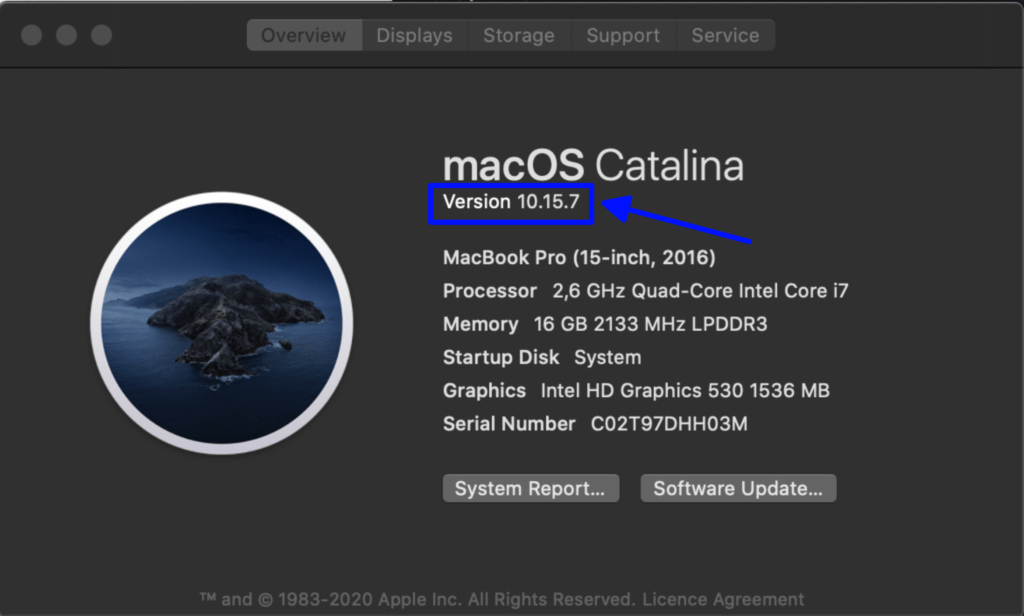Open System Report
Viewport: 1024px width, 616px height.
(x=530, y=489)
